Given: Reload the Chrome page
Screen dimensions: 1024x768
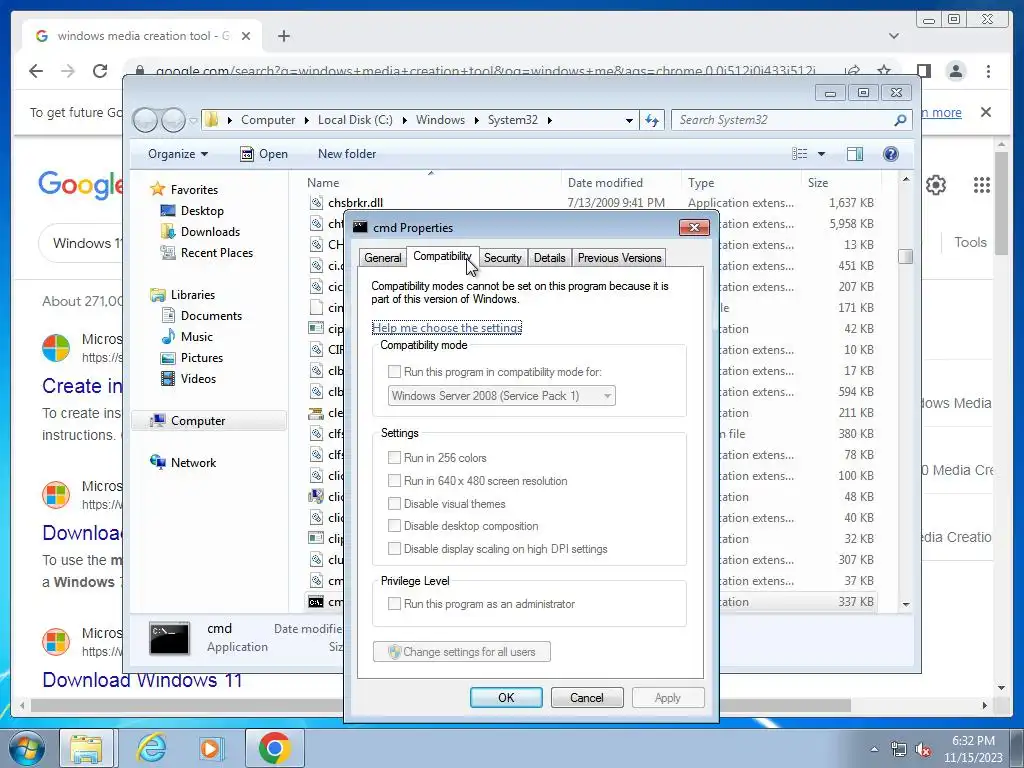Looking at the screenshot, I should coord(100,71).
